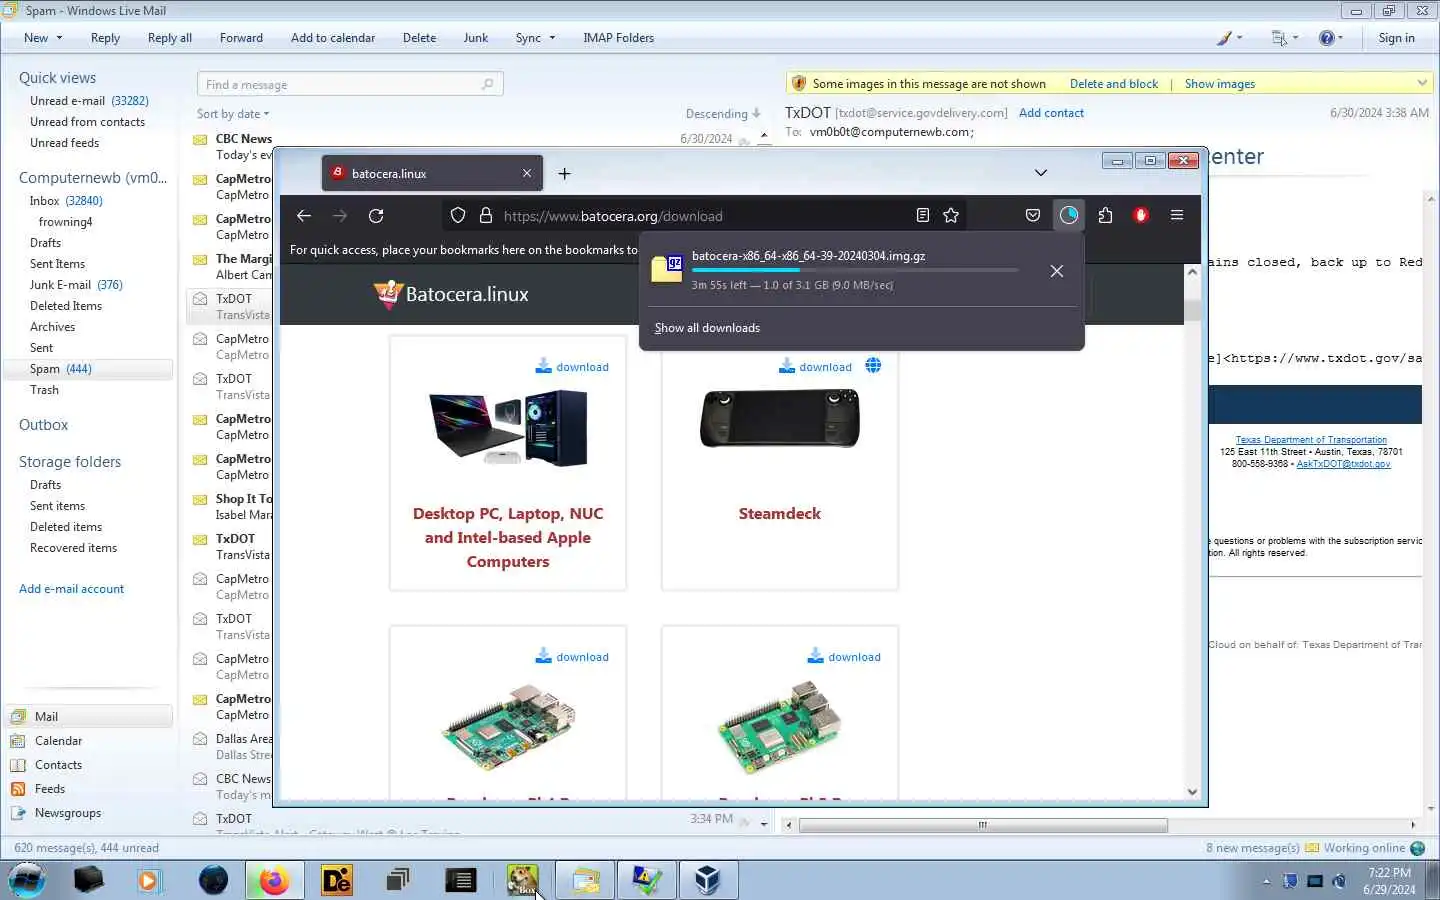The width and height of the screenshot is (1440, 900).
Task: Download Desktop PC, Laptop, NUC image
Action: coord(572,367)
